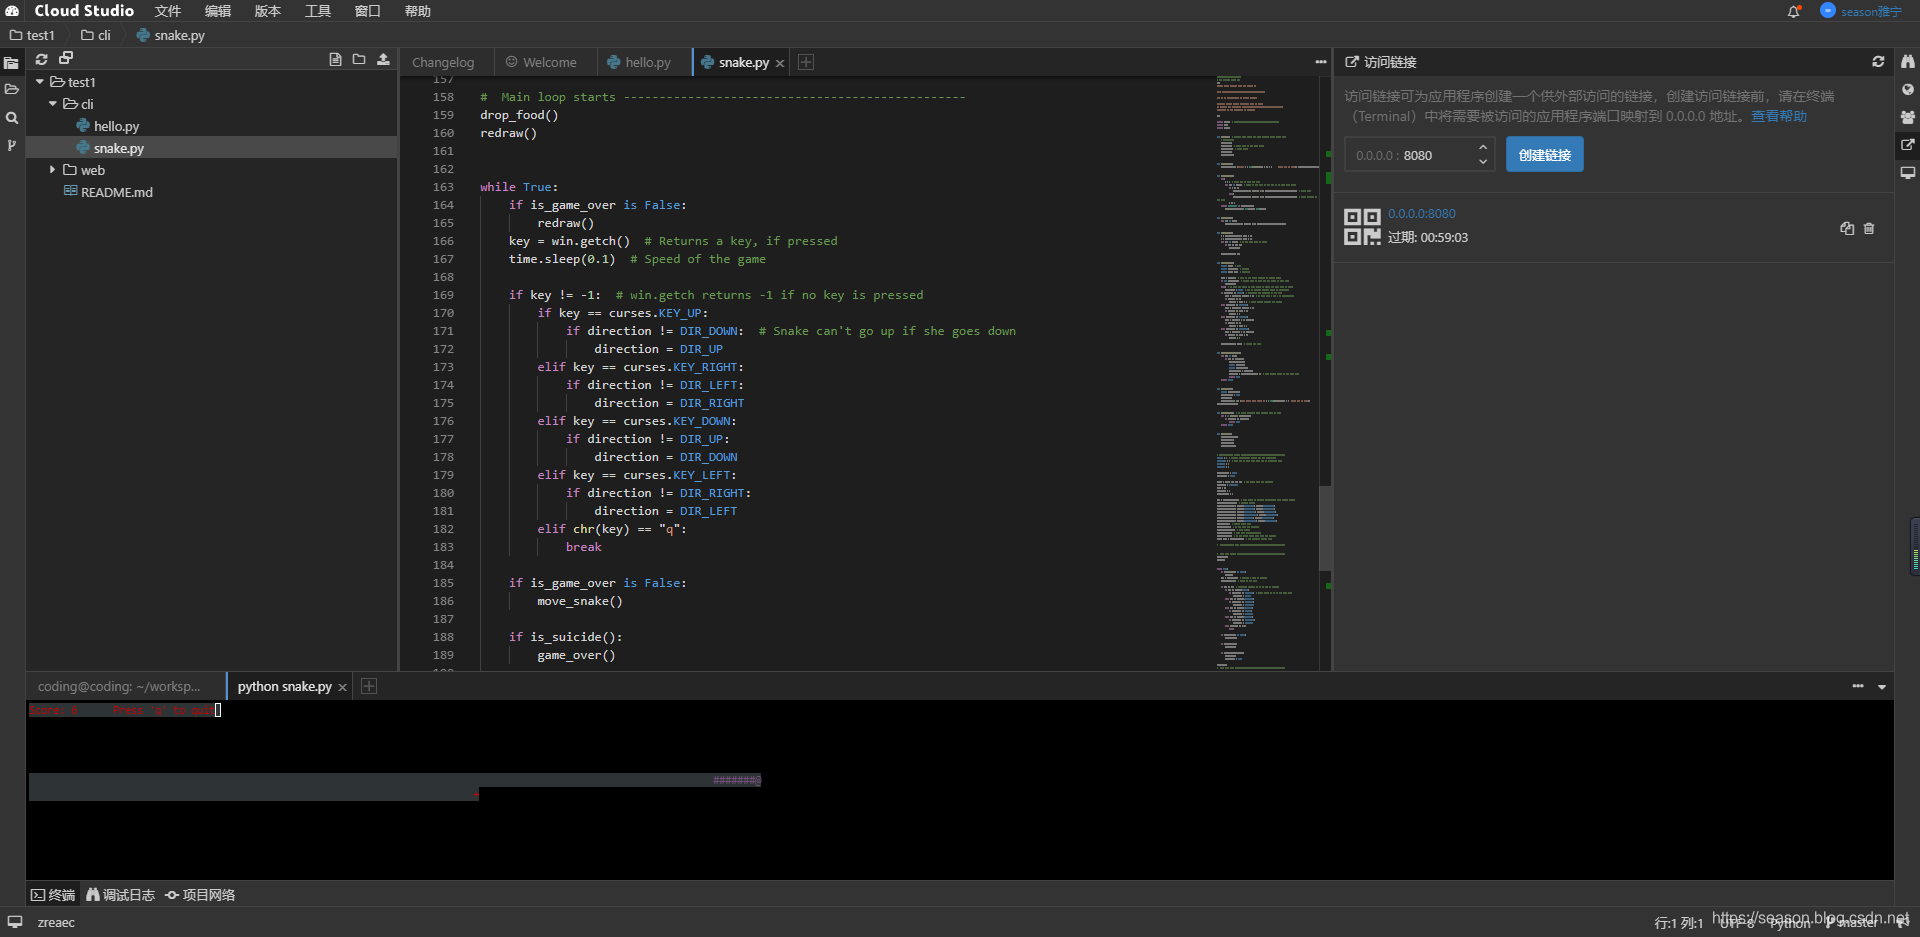1920x937 pixels.
Task: Click the zreaec status bar text
Action: pyautogui.click(x=56, y=922)
